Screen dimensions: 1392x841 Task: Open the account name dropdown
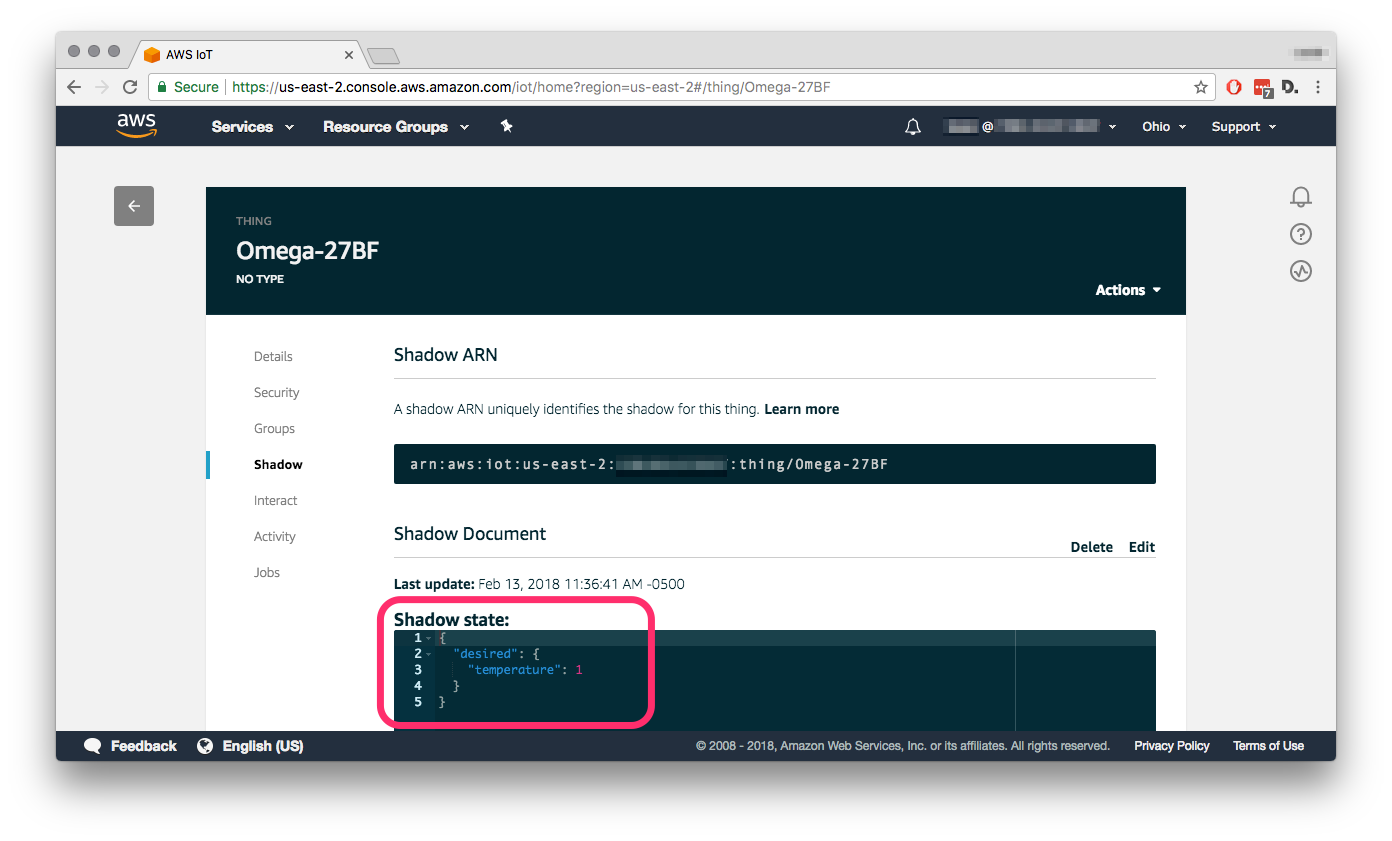tap(1030, 127)
